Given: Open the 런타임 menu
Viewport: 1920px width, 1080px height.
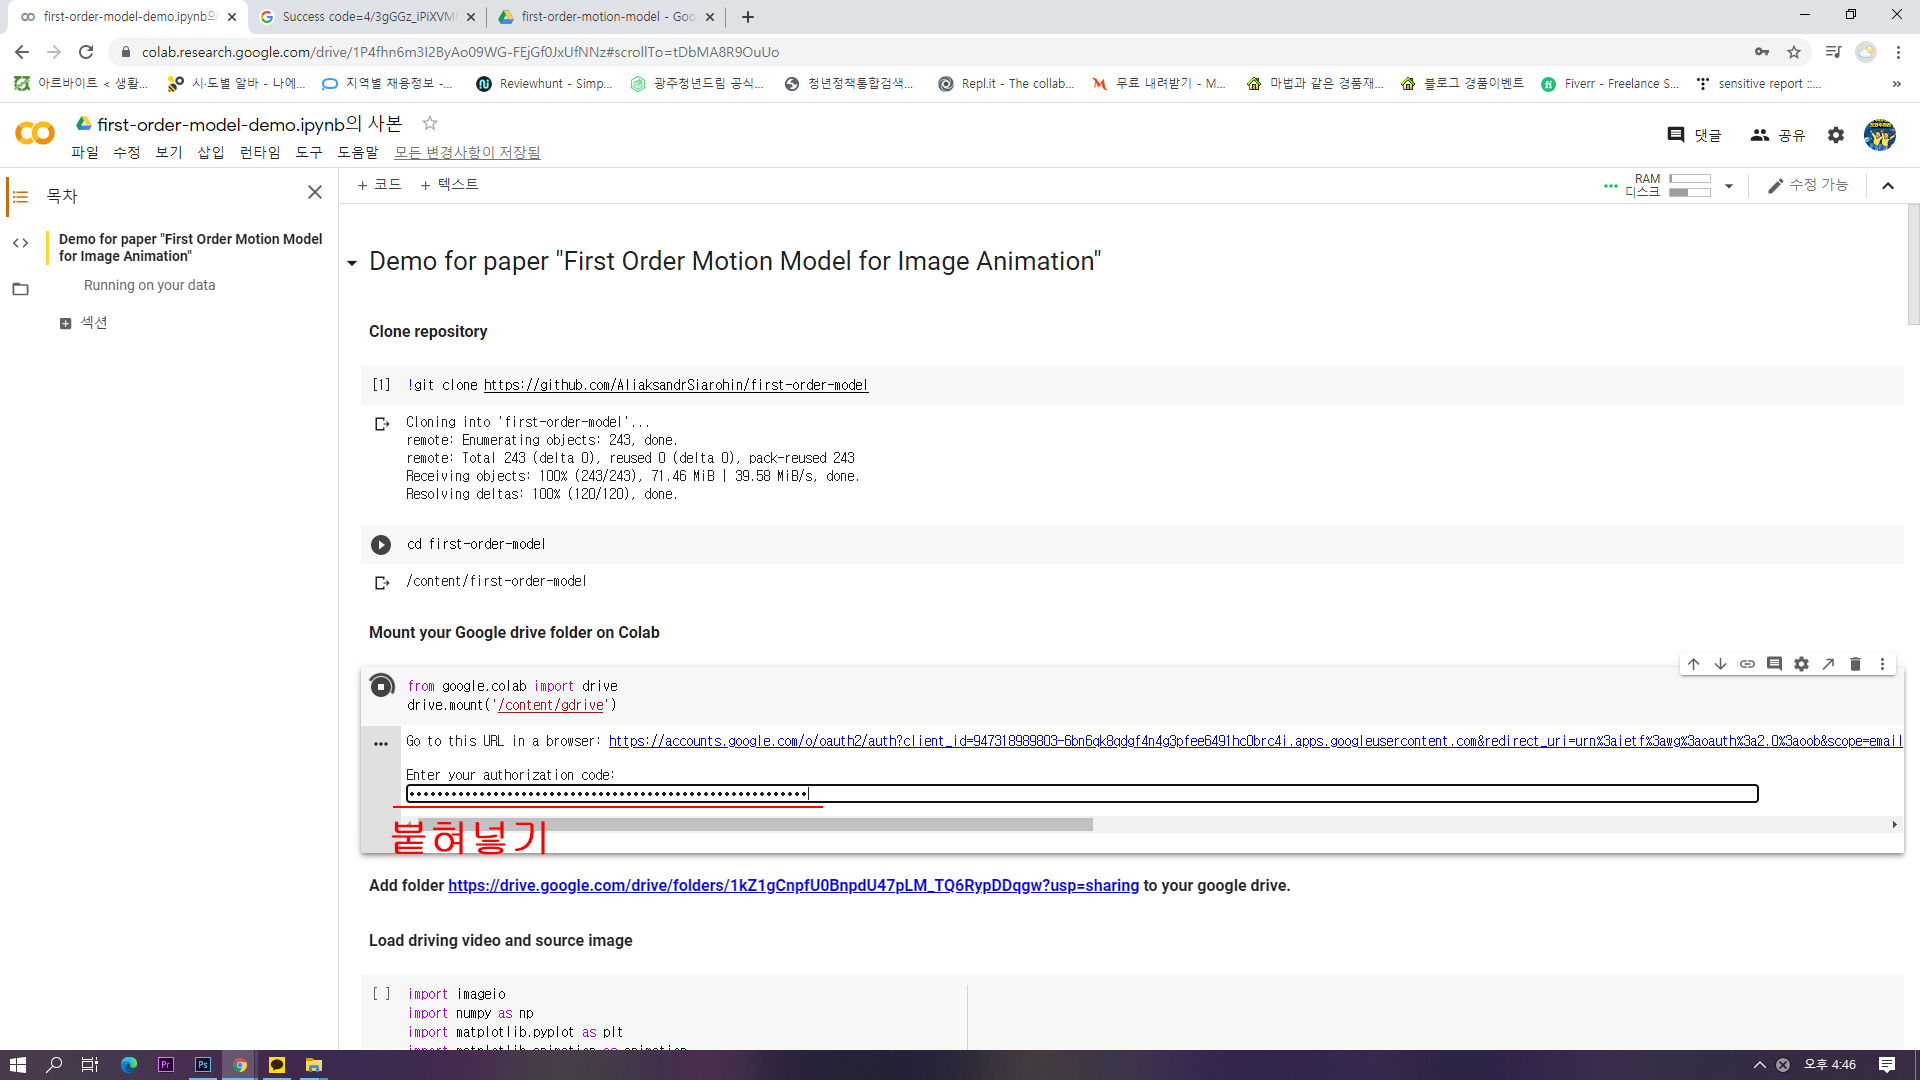Looking at the screenshot, I should 260,152.
